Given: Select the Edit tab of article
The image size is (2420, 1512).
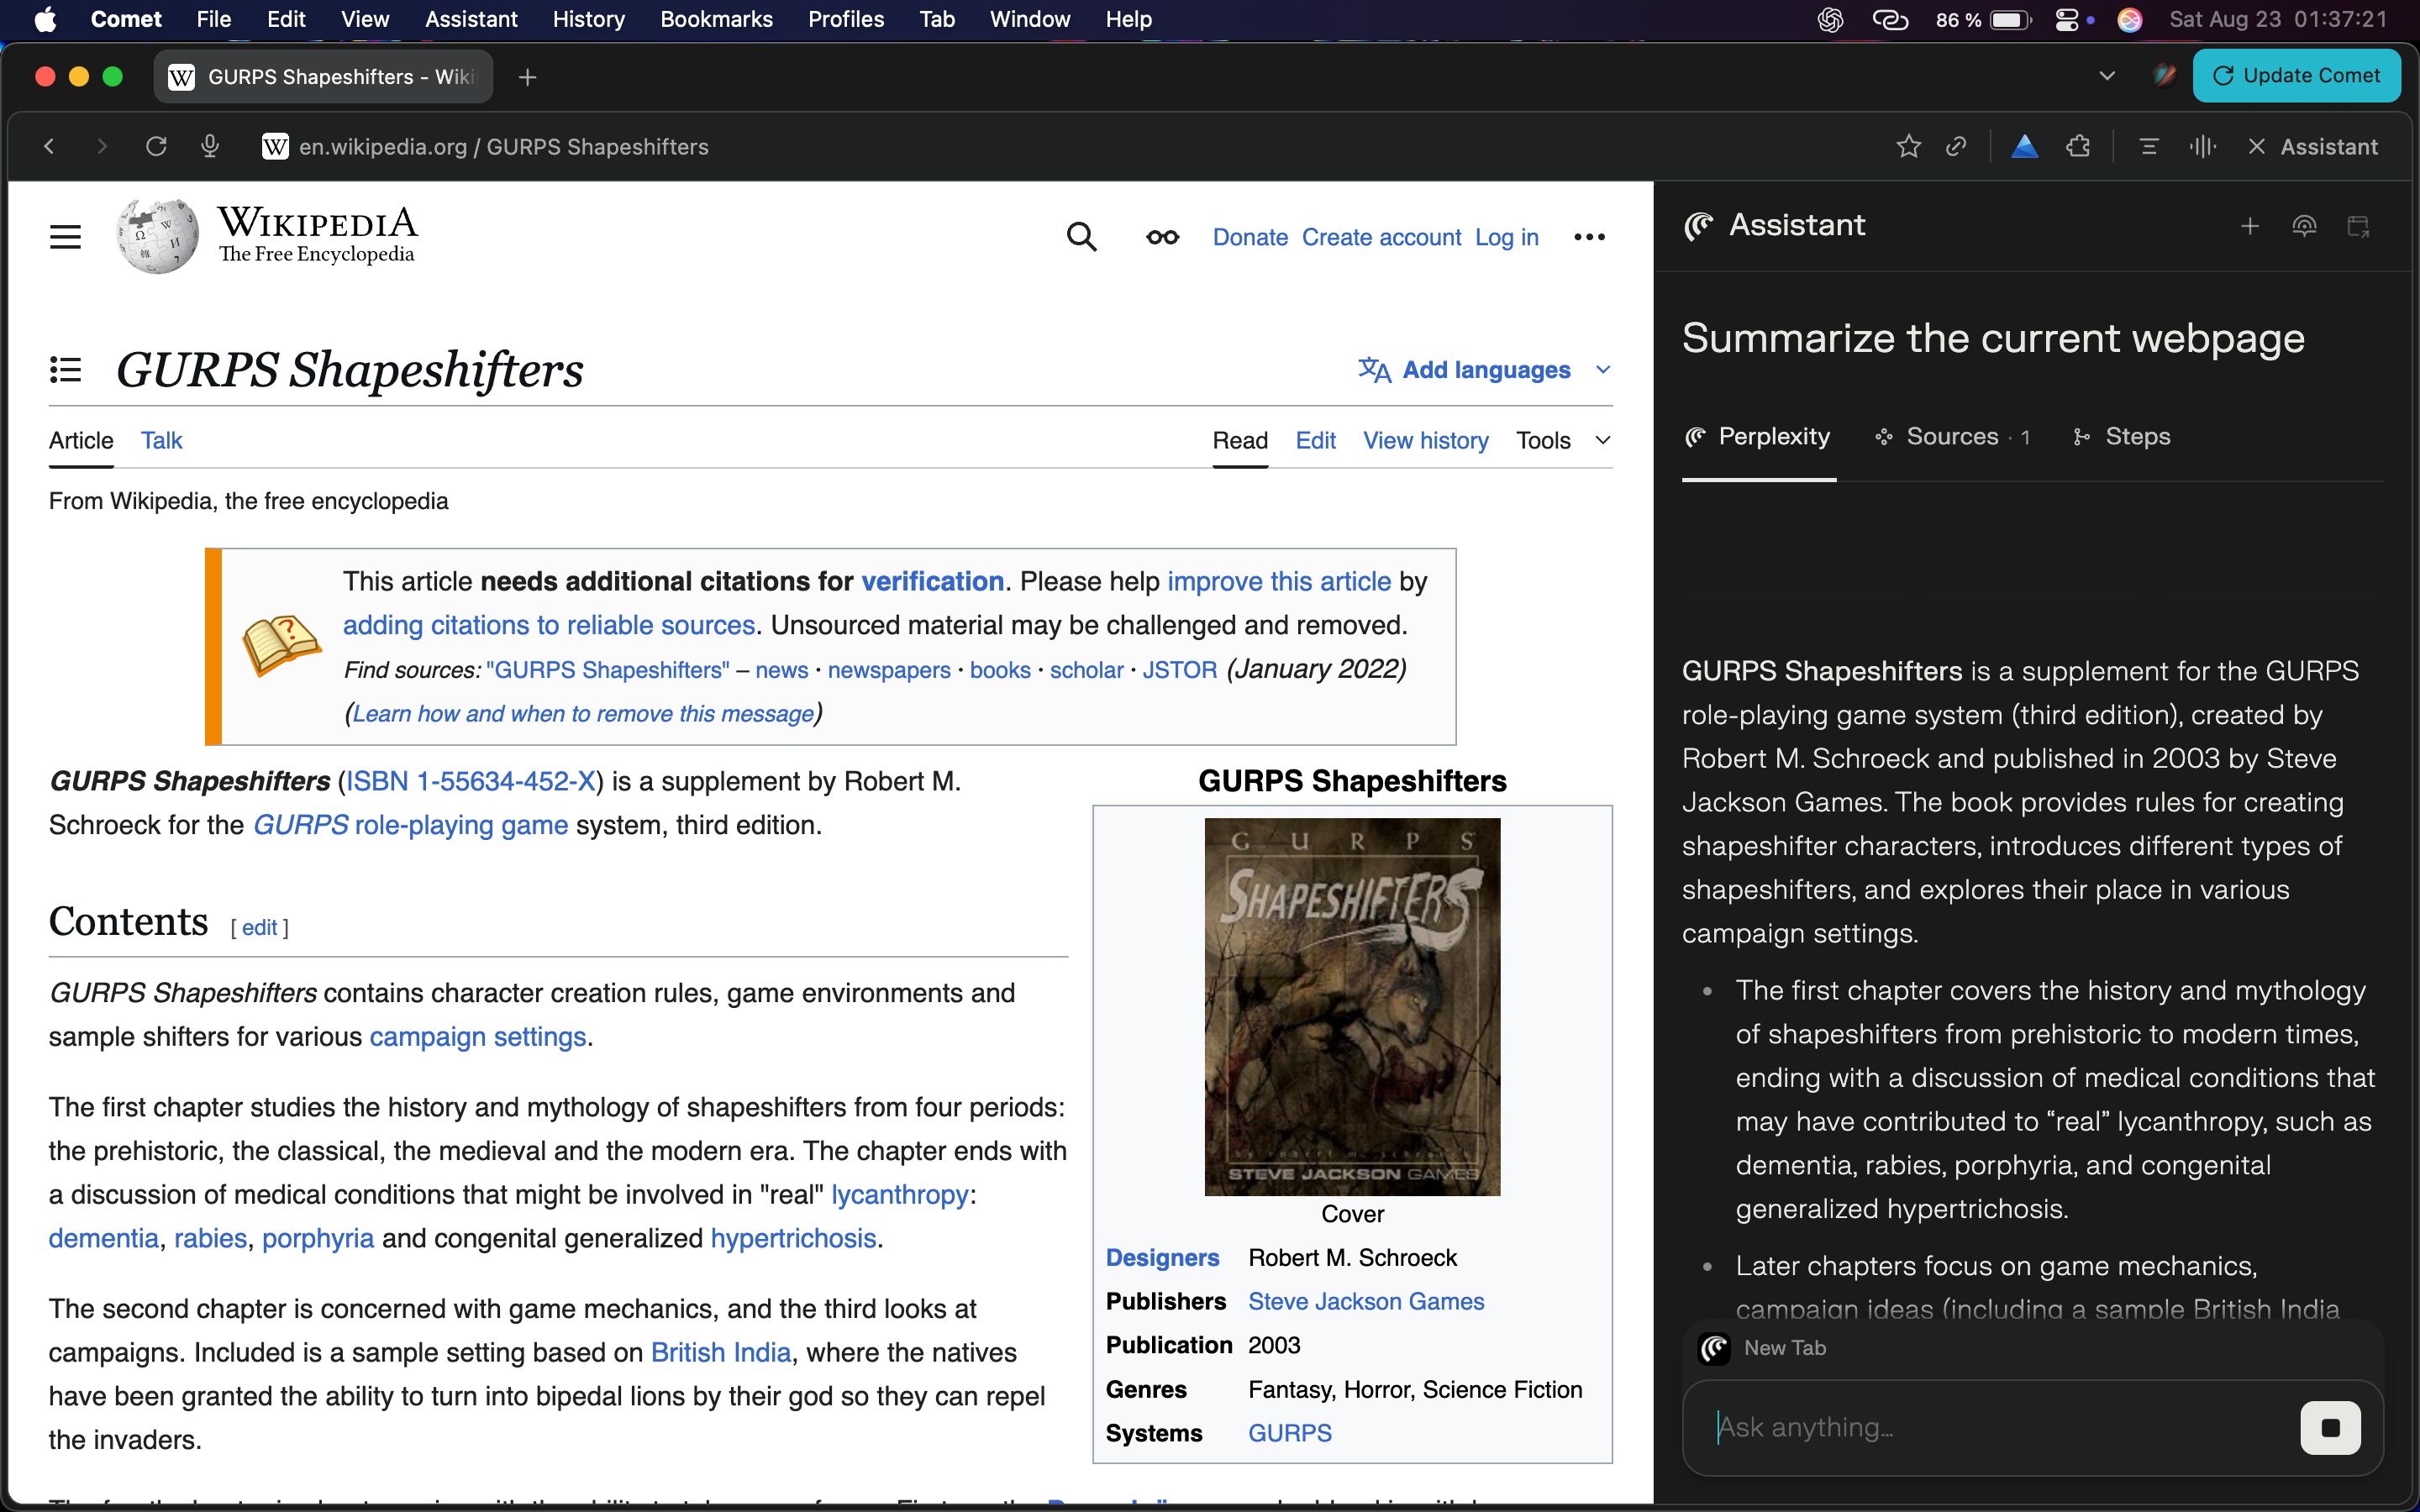Looking at the screenshot, I should [1315, 440].
